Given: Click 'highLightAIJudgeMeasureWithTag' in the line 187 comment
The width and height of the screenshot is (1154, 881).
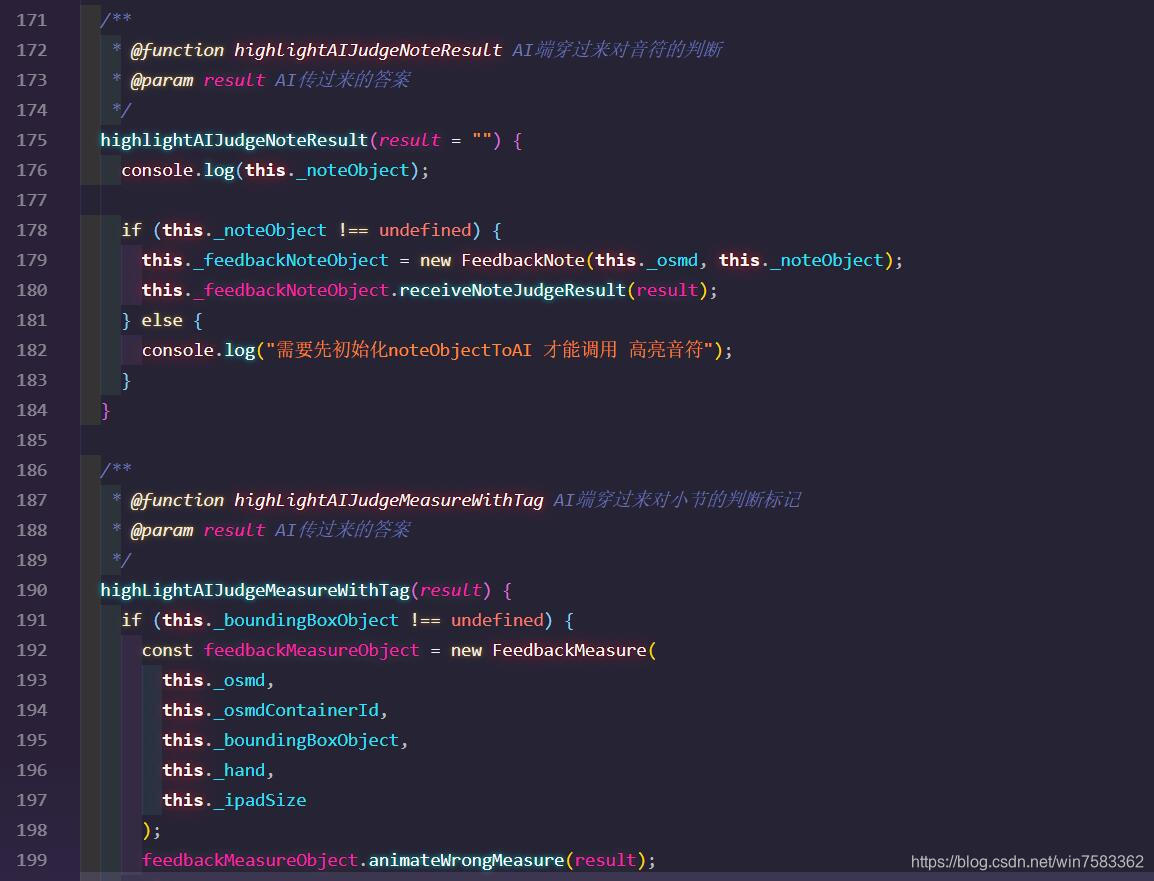Looking at the screenshot, I should pos(389,500).
